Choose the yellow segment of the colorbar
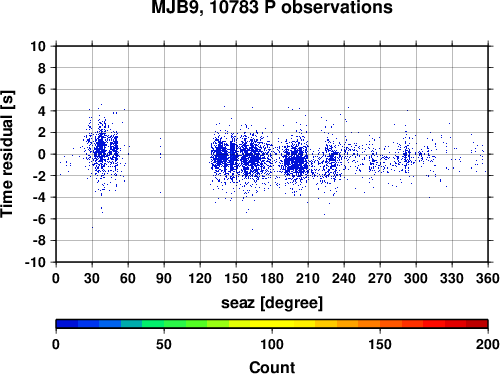Screen dimensions: 500x374 272,324
